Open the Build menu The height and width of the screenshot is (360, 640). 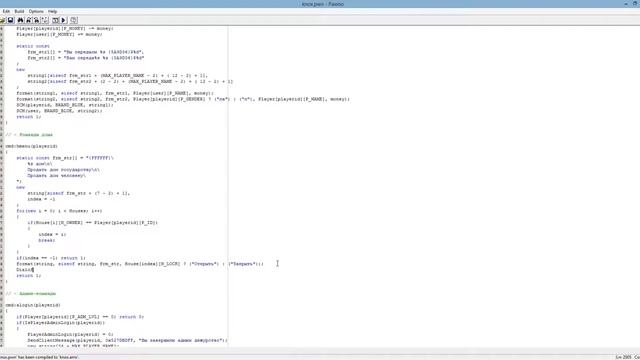pos(19,11)
